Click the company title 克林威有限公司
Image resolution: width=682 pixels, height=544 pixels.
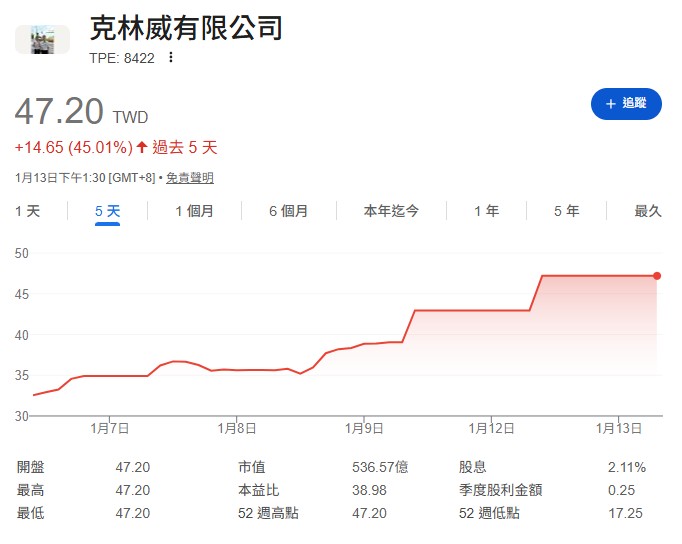(x=186, y=28)
